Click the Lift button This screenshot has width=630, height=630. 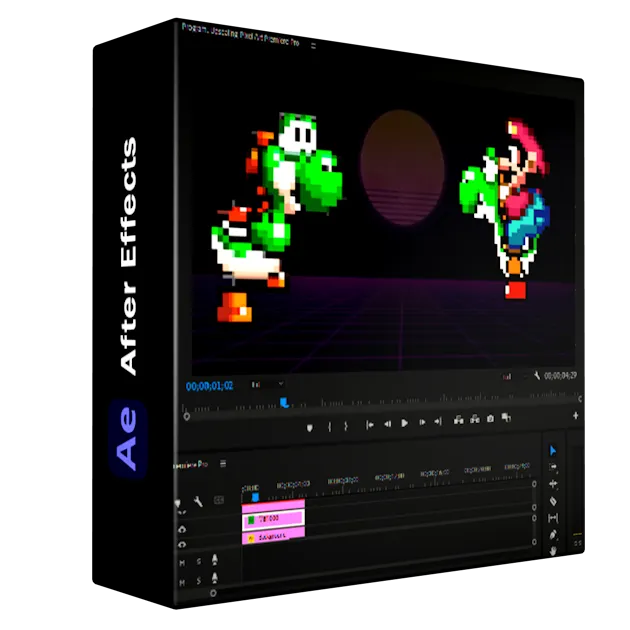pos(458,420)
